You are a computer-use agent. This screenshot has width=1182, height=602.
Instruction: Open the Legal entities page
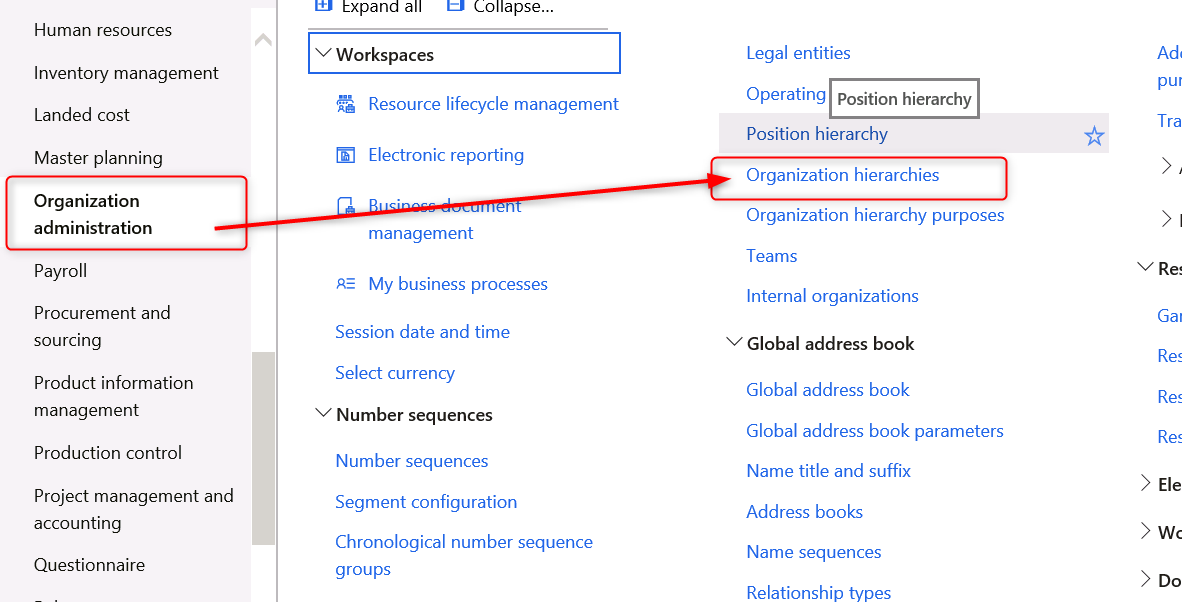tap(798, 52)
